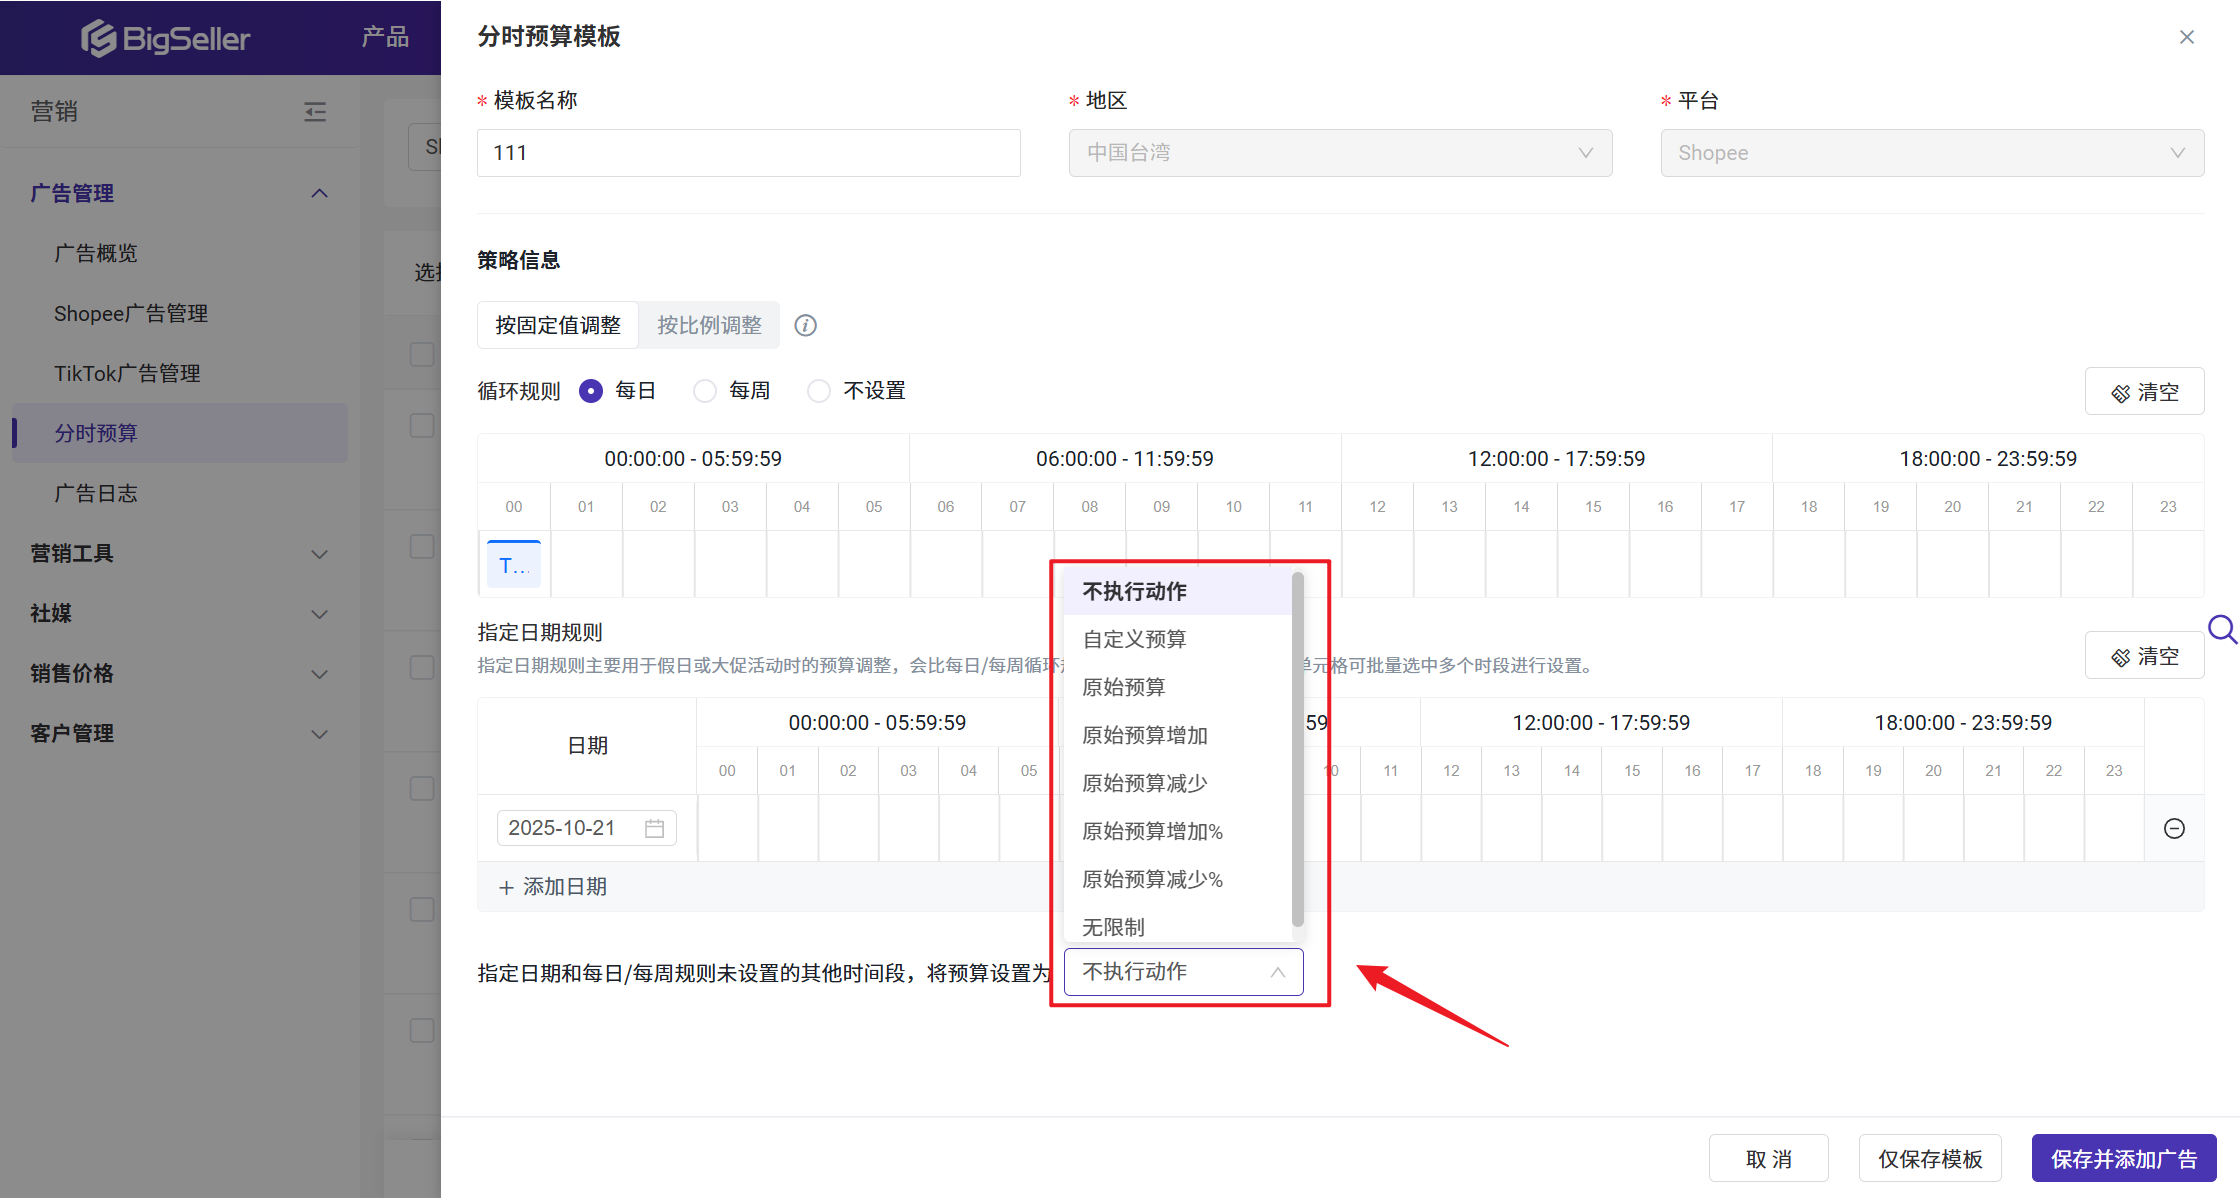Remove date row with minus circle icon
Image resolution: width=2240 pixels, height=1198 pixels.
(x=2174, y=828)
